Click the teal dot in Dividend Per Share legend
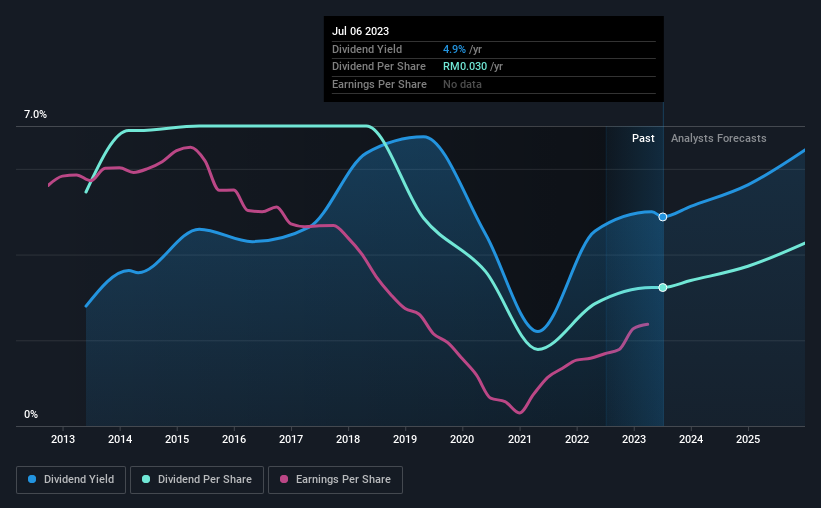This screenshot has width=821, height=508. point(146,479)
